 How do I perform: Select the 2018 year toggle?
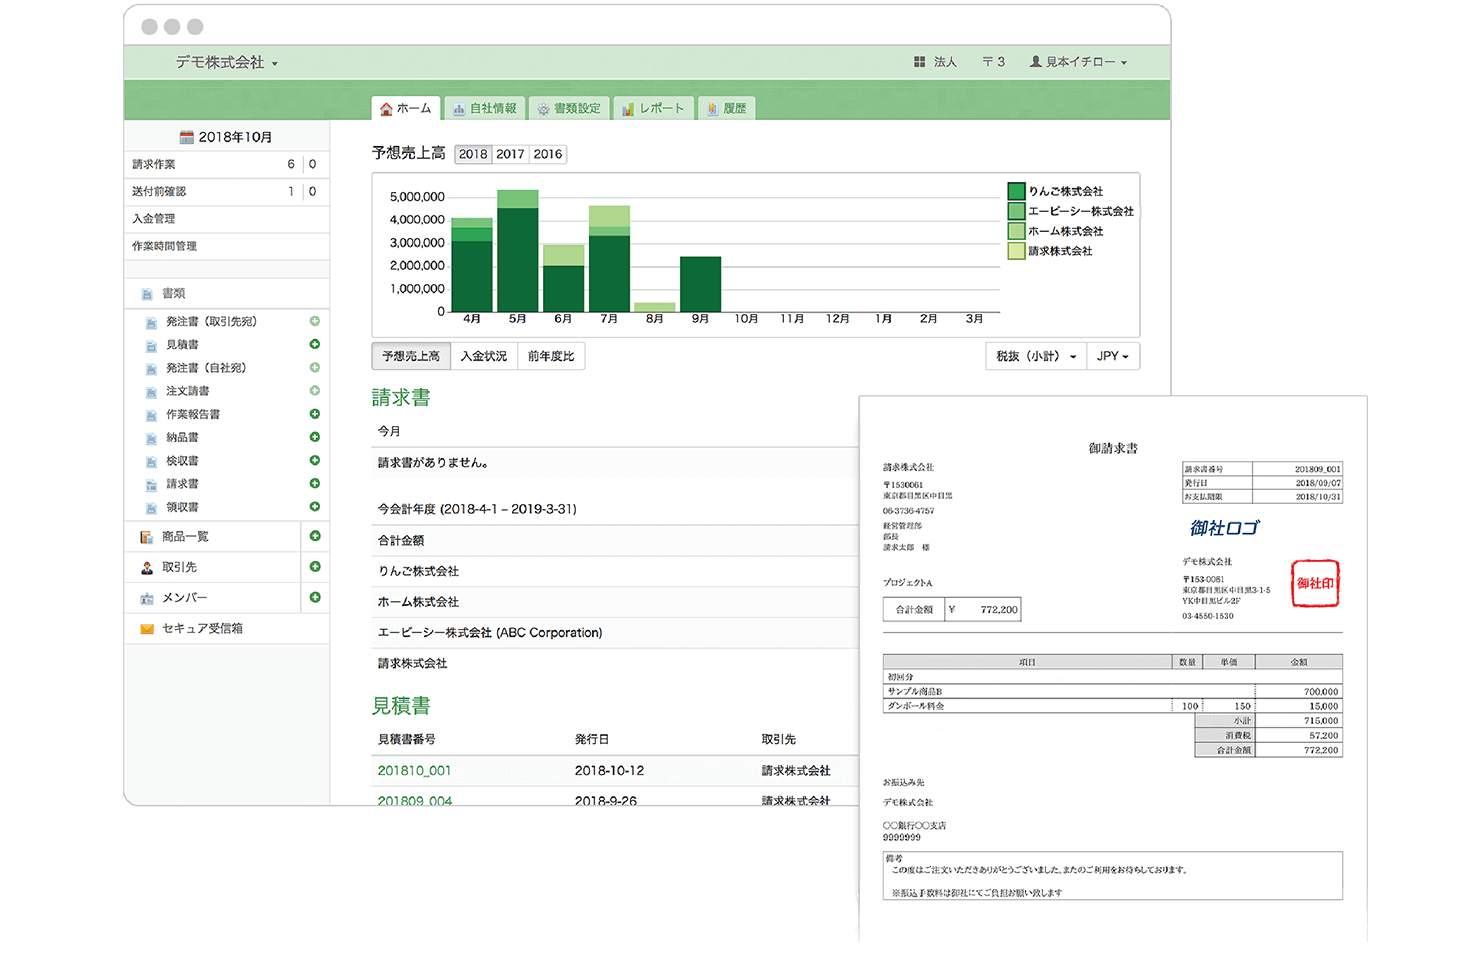473,154
